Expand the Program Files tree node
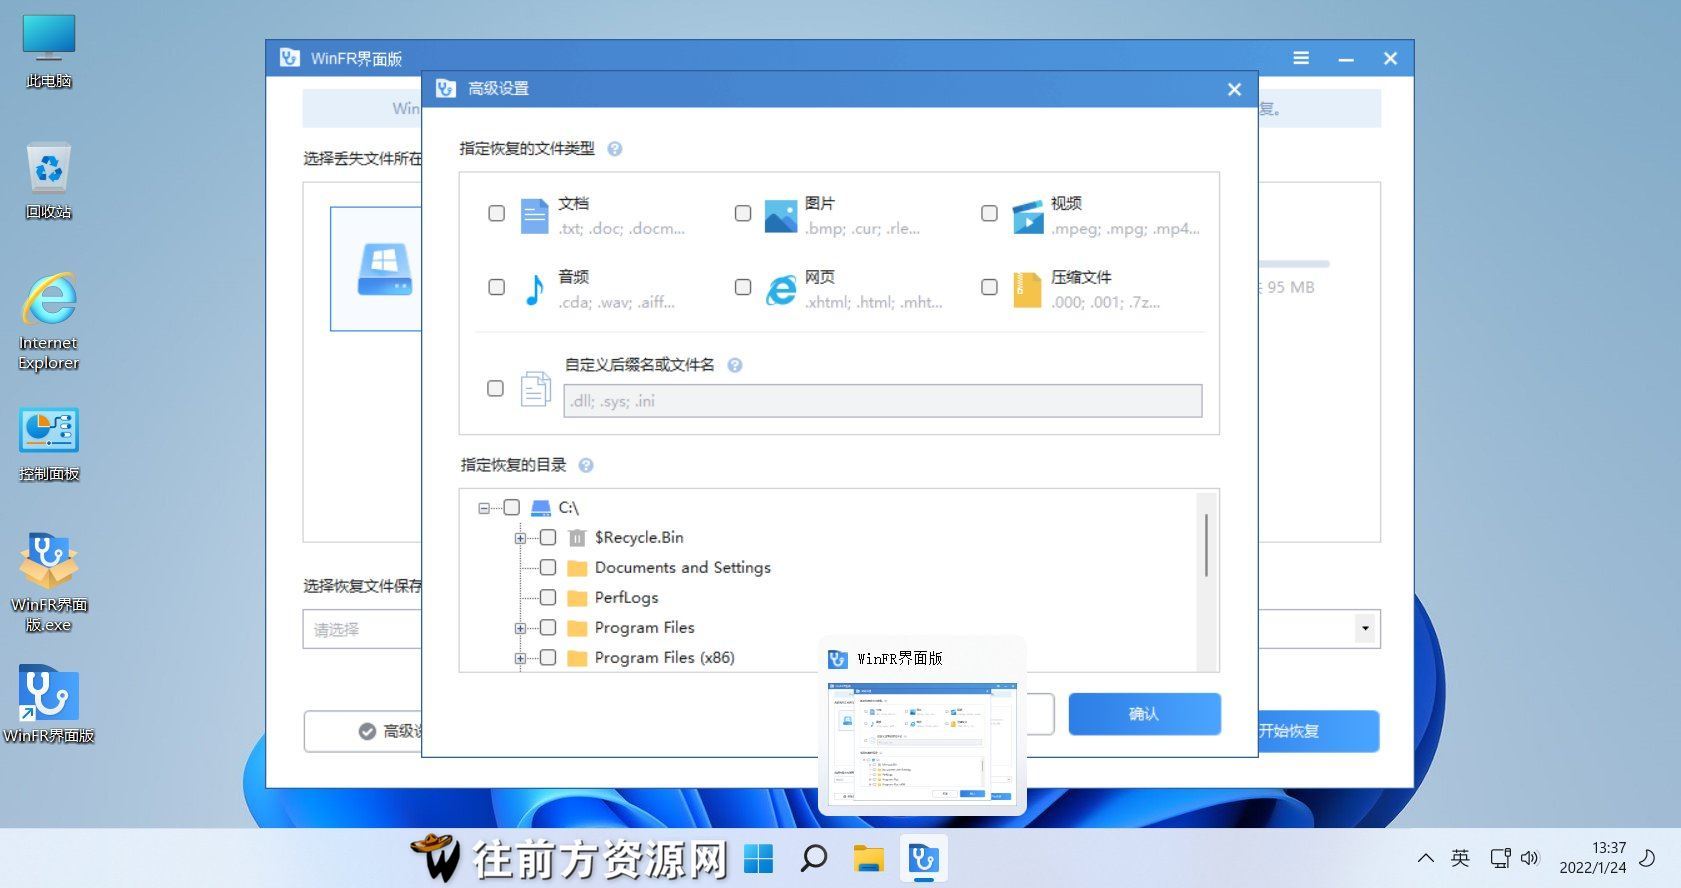This screenshot has height=888, width=1681. [x=520, y=628]
